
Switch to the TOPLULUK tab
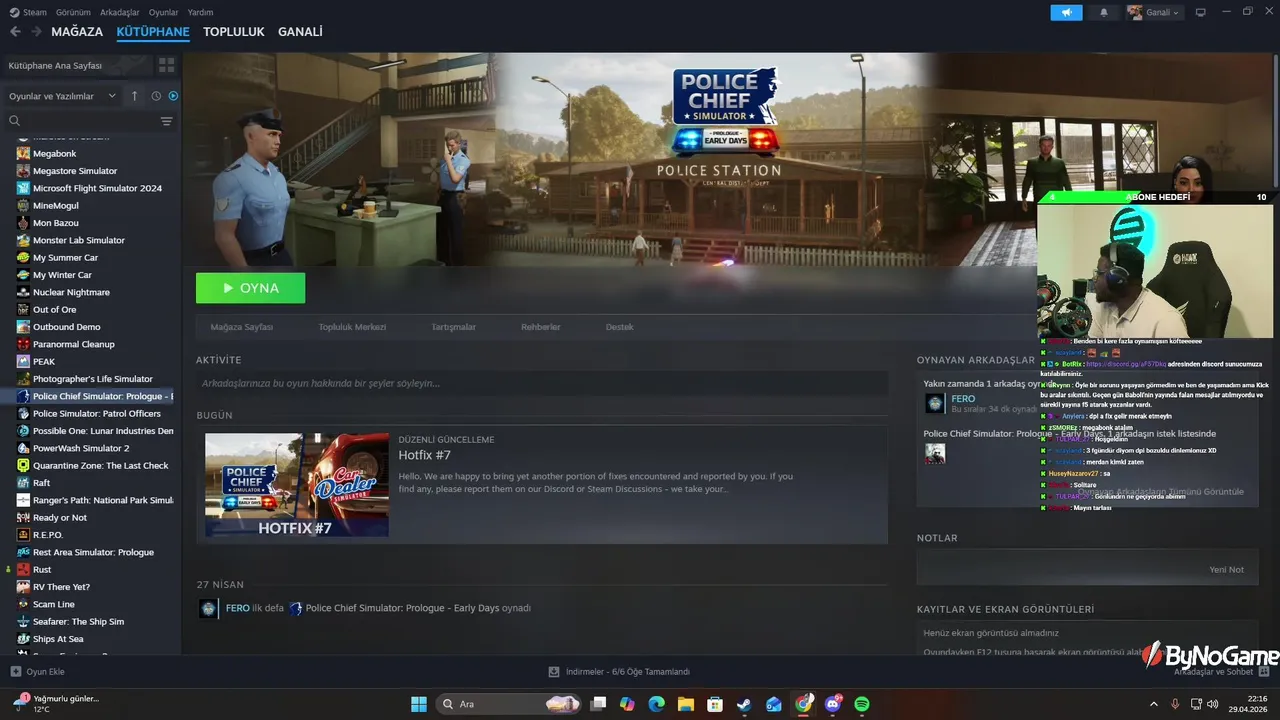click(234, 32)
